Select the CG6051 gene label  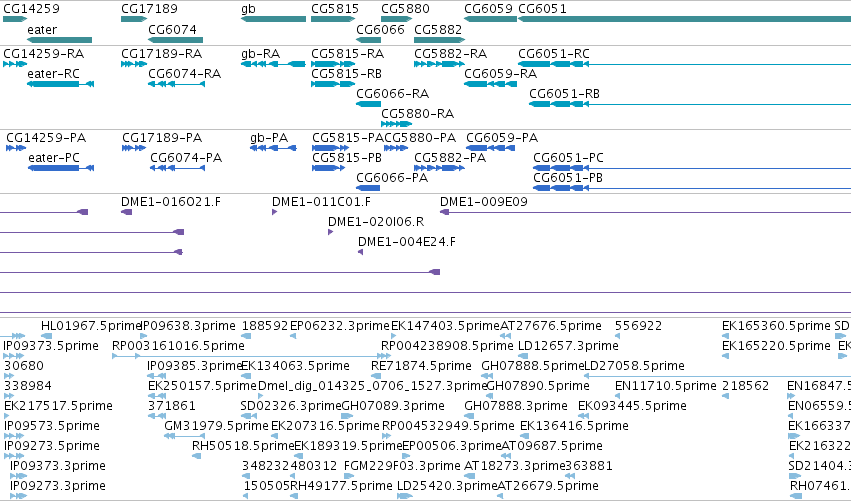543,9
